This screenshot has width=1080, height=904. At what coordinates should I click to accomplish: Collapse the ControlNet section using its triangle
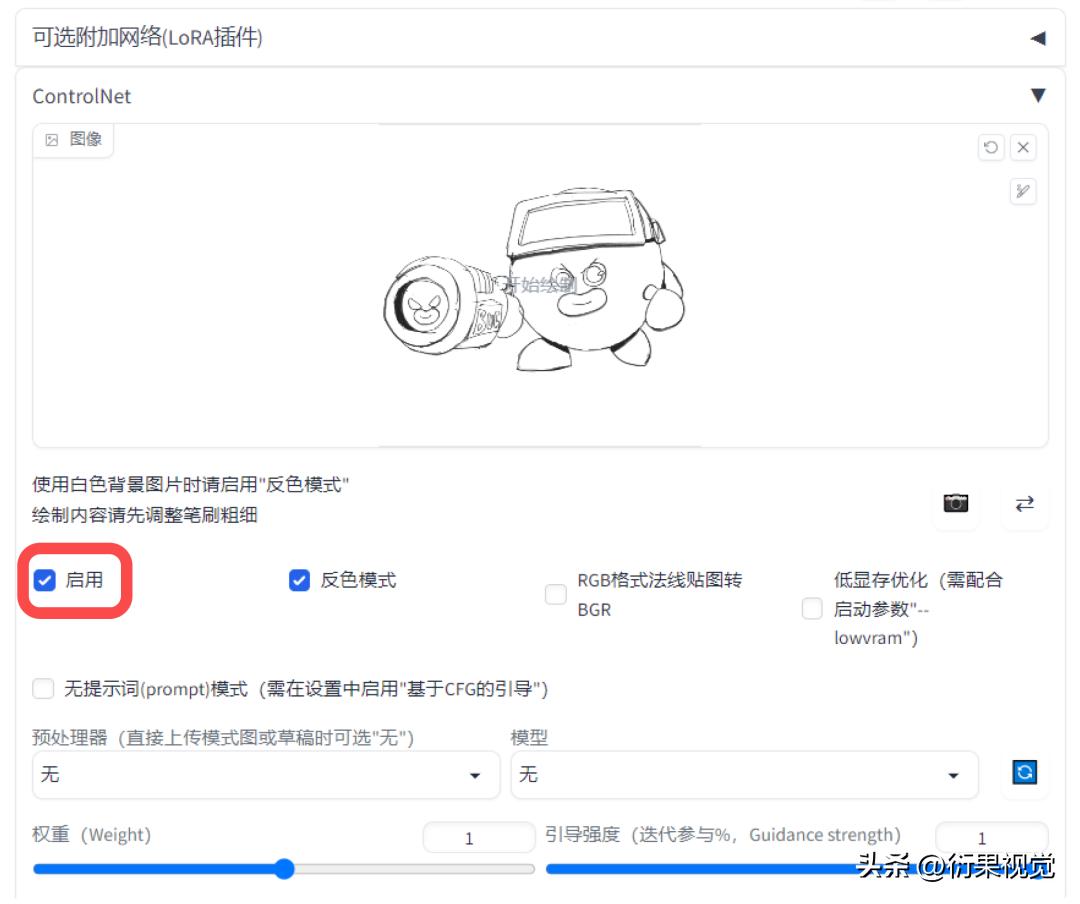[1037, 96]
